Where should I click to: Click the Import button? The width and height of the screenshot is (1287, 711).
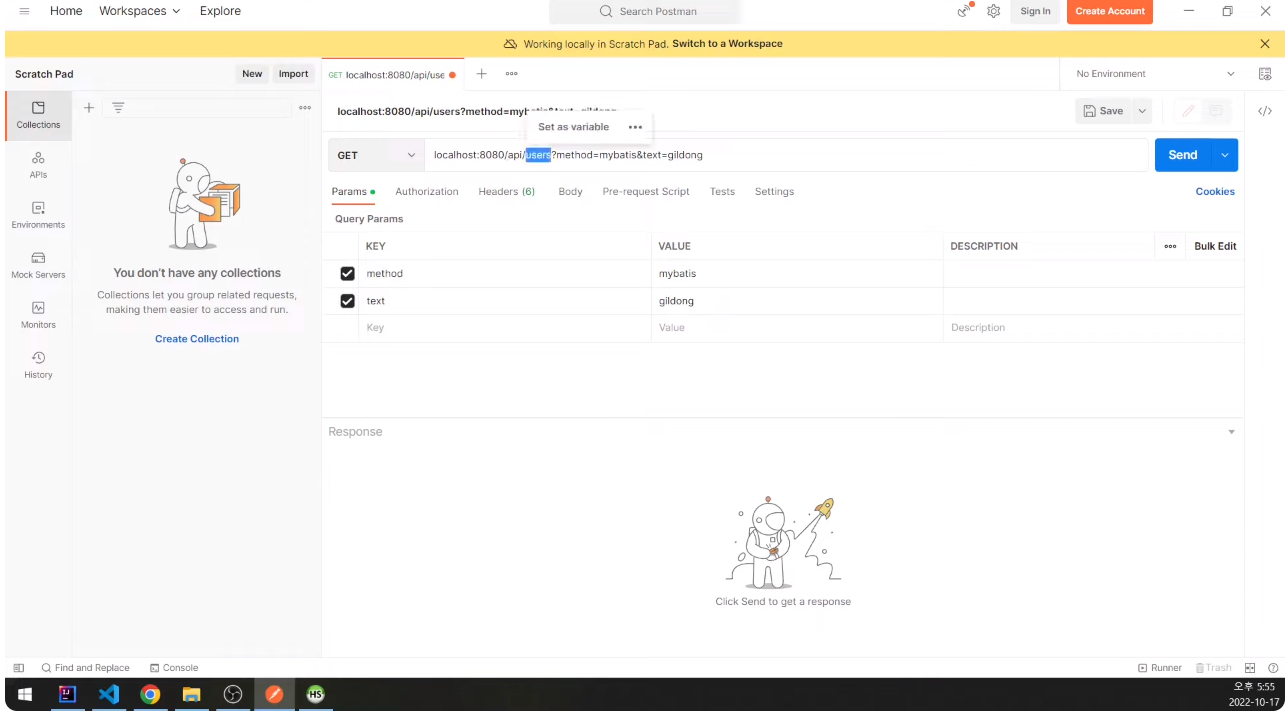pyautogui.click(x=293, y=74)
